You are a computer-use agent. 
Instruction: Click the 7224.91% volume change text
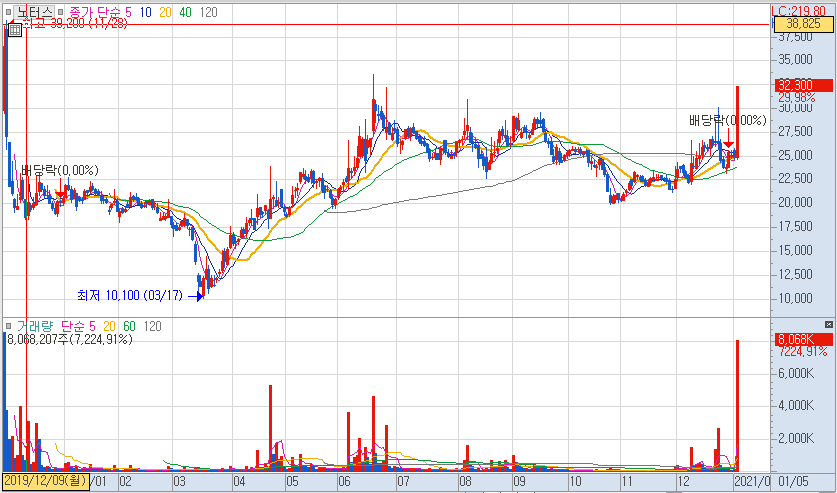(803, 352)
